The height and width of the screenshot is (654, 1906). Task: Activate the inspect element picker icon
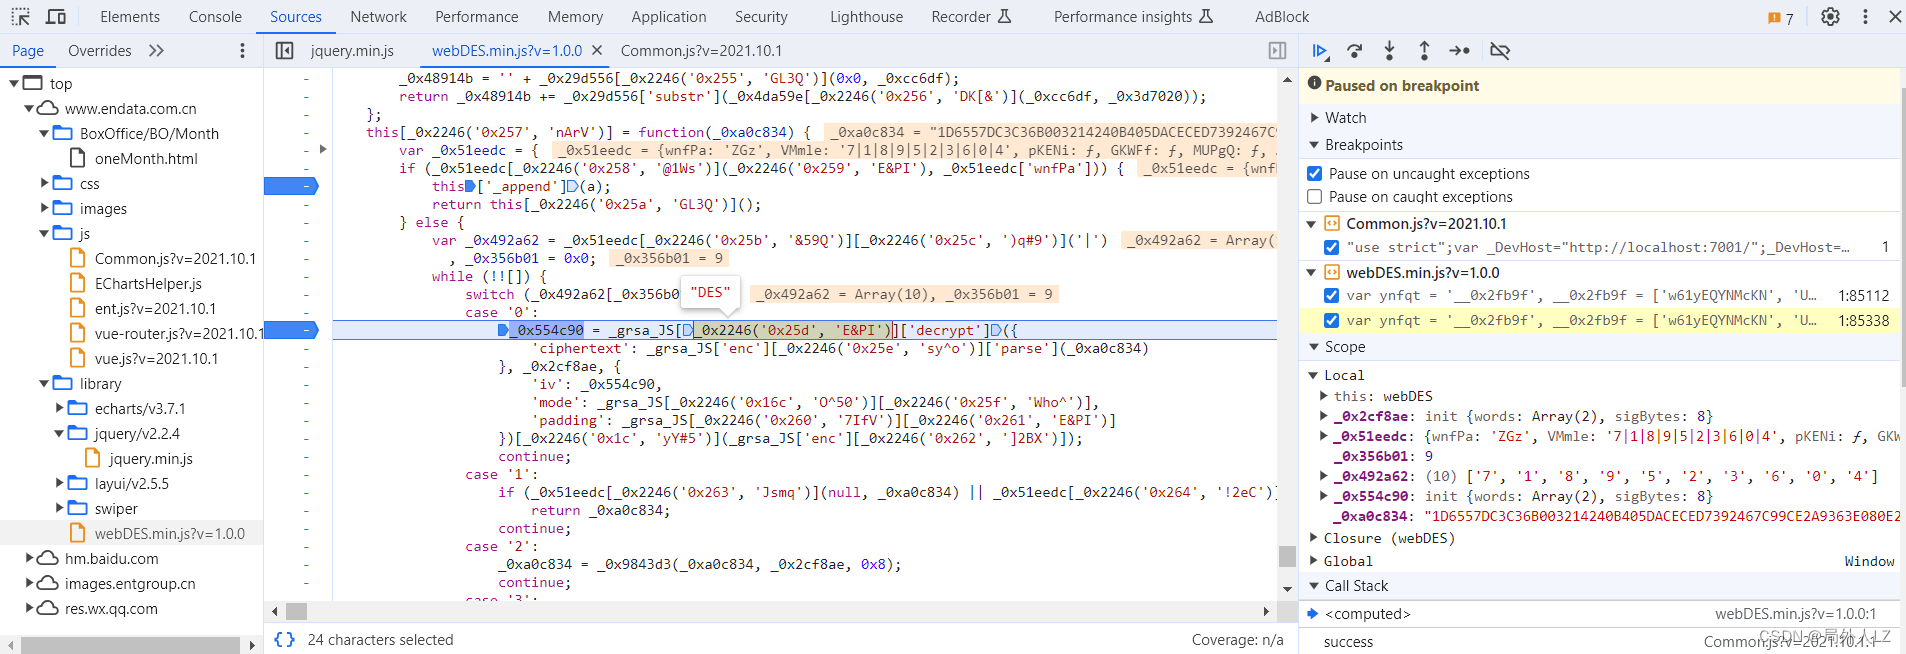(21, 17)
